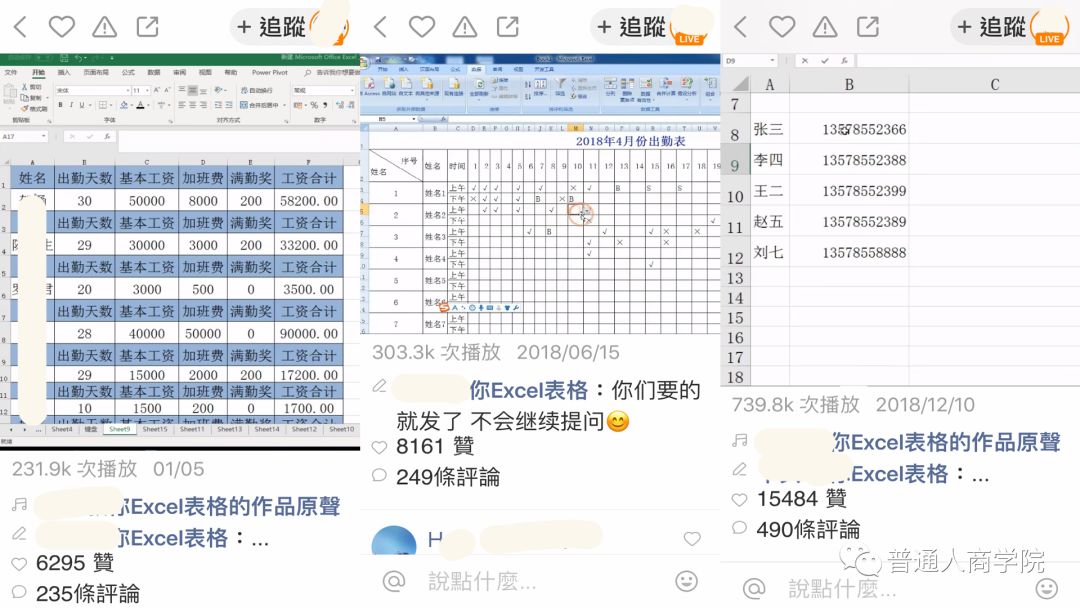1080x608 pixels.
Task: Open the undo history dropdown arrow in left Excel
Action: click(x=85, y=58)
